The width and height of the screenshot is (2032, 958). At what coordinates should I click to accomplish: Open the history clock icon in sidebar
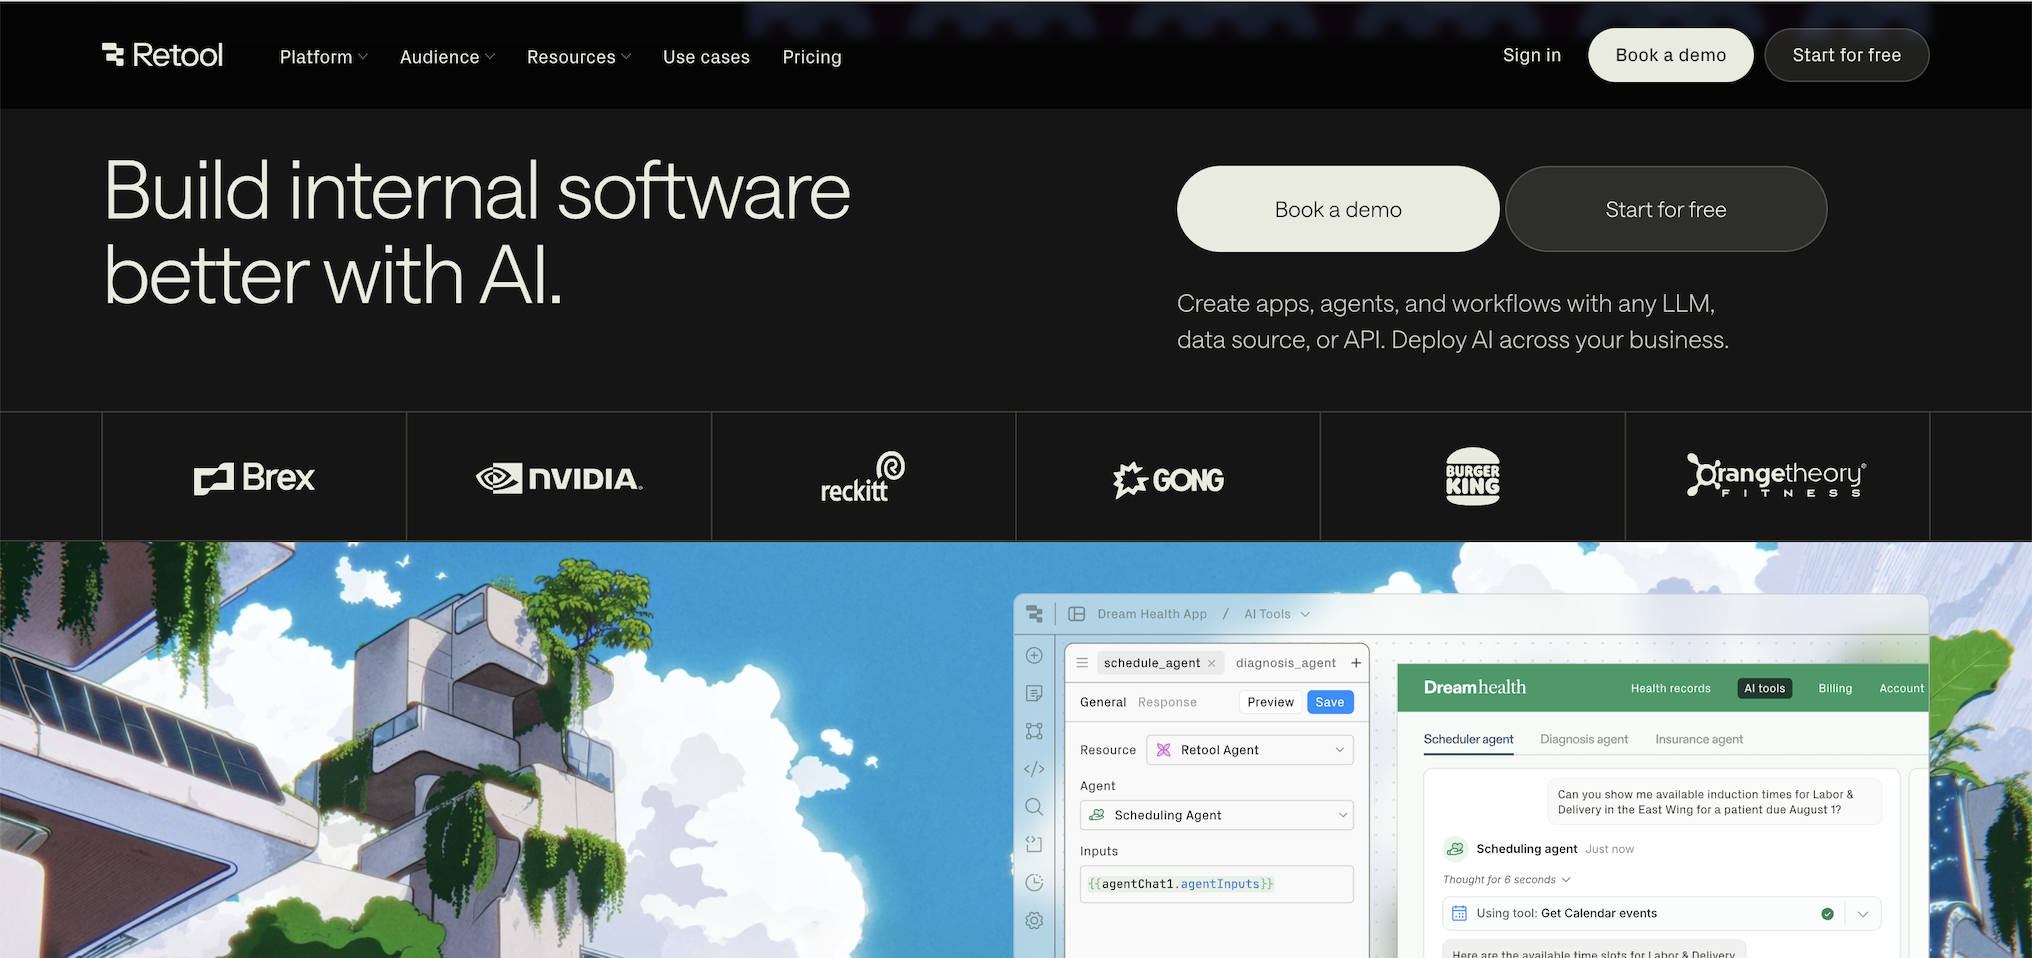(x=1034, y=882)
